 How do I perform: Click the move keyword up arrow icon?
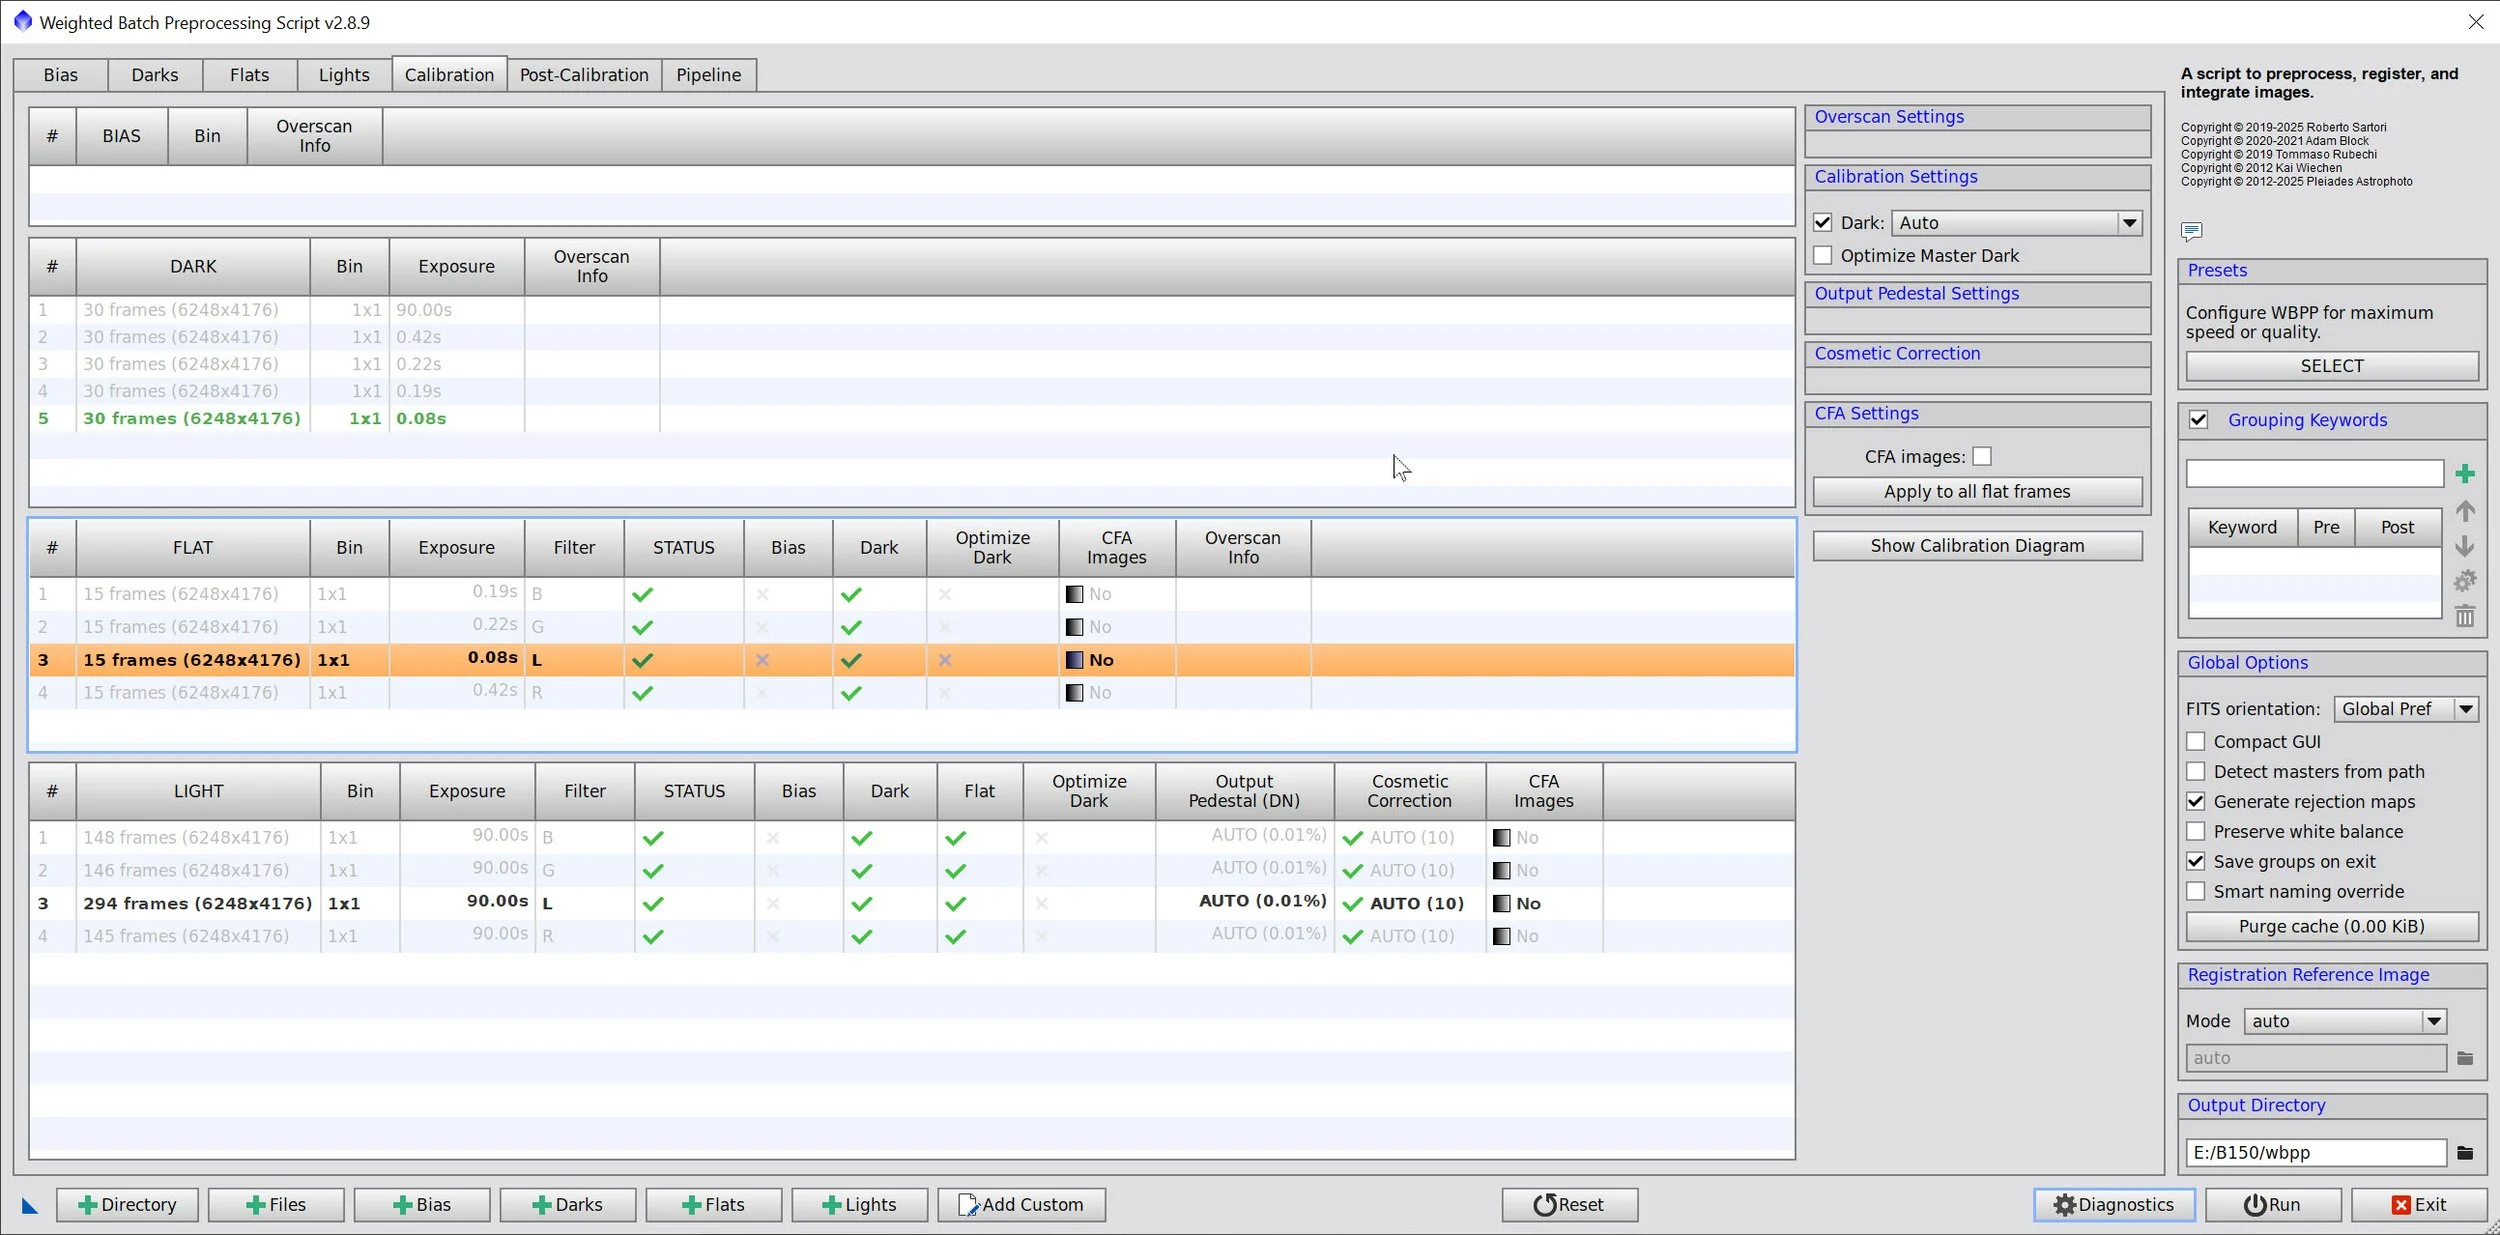point(2465,511)
